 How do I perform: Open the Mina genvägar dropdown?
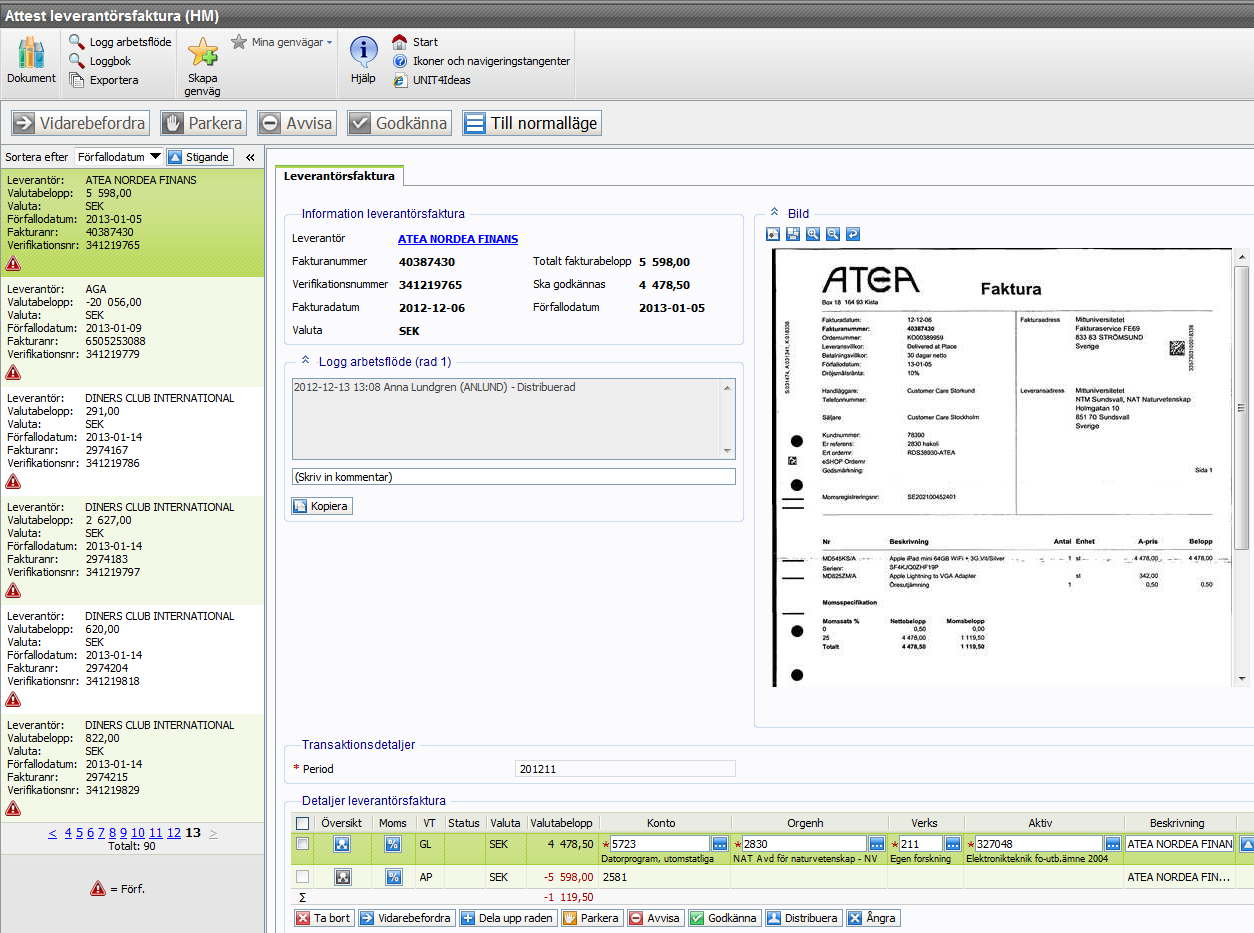pos(282,42)
